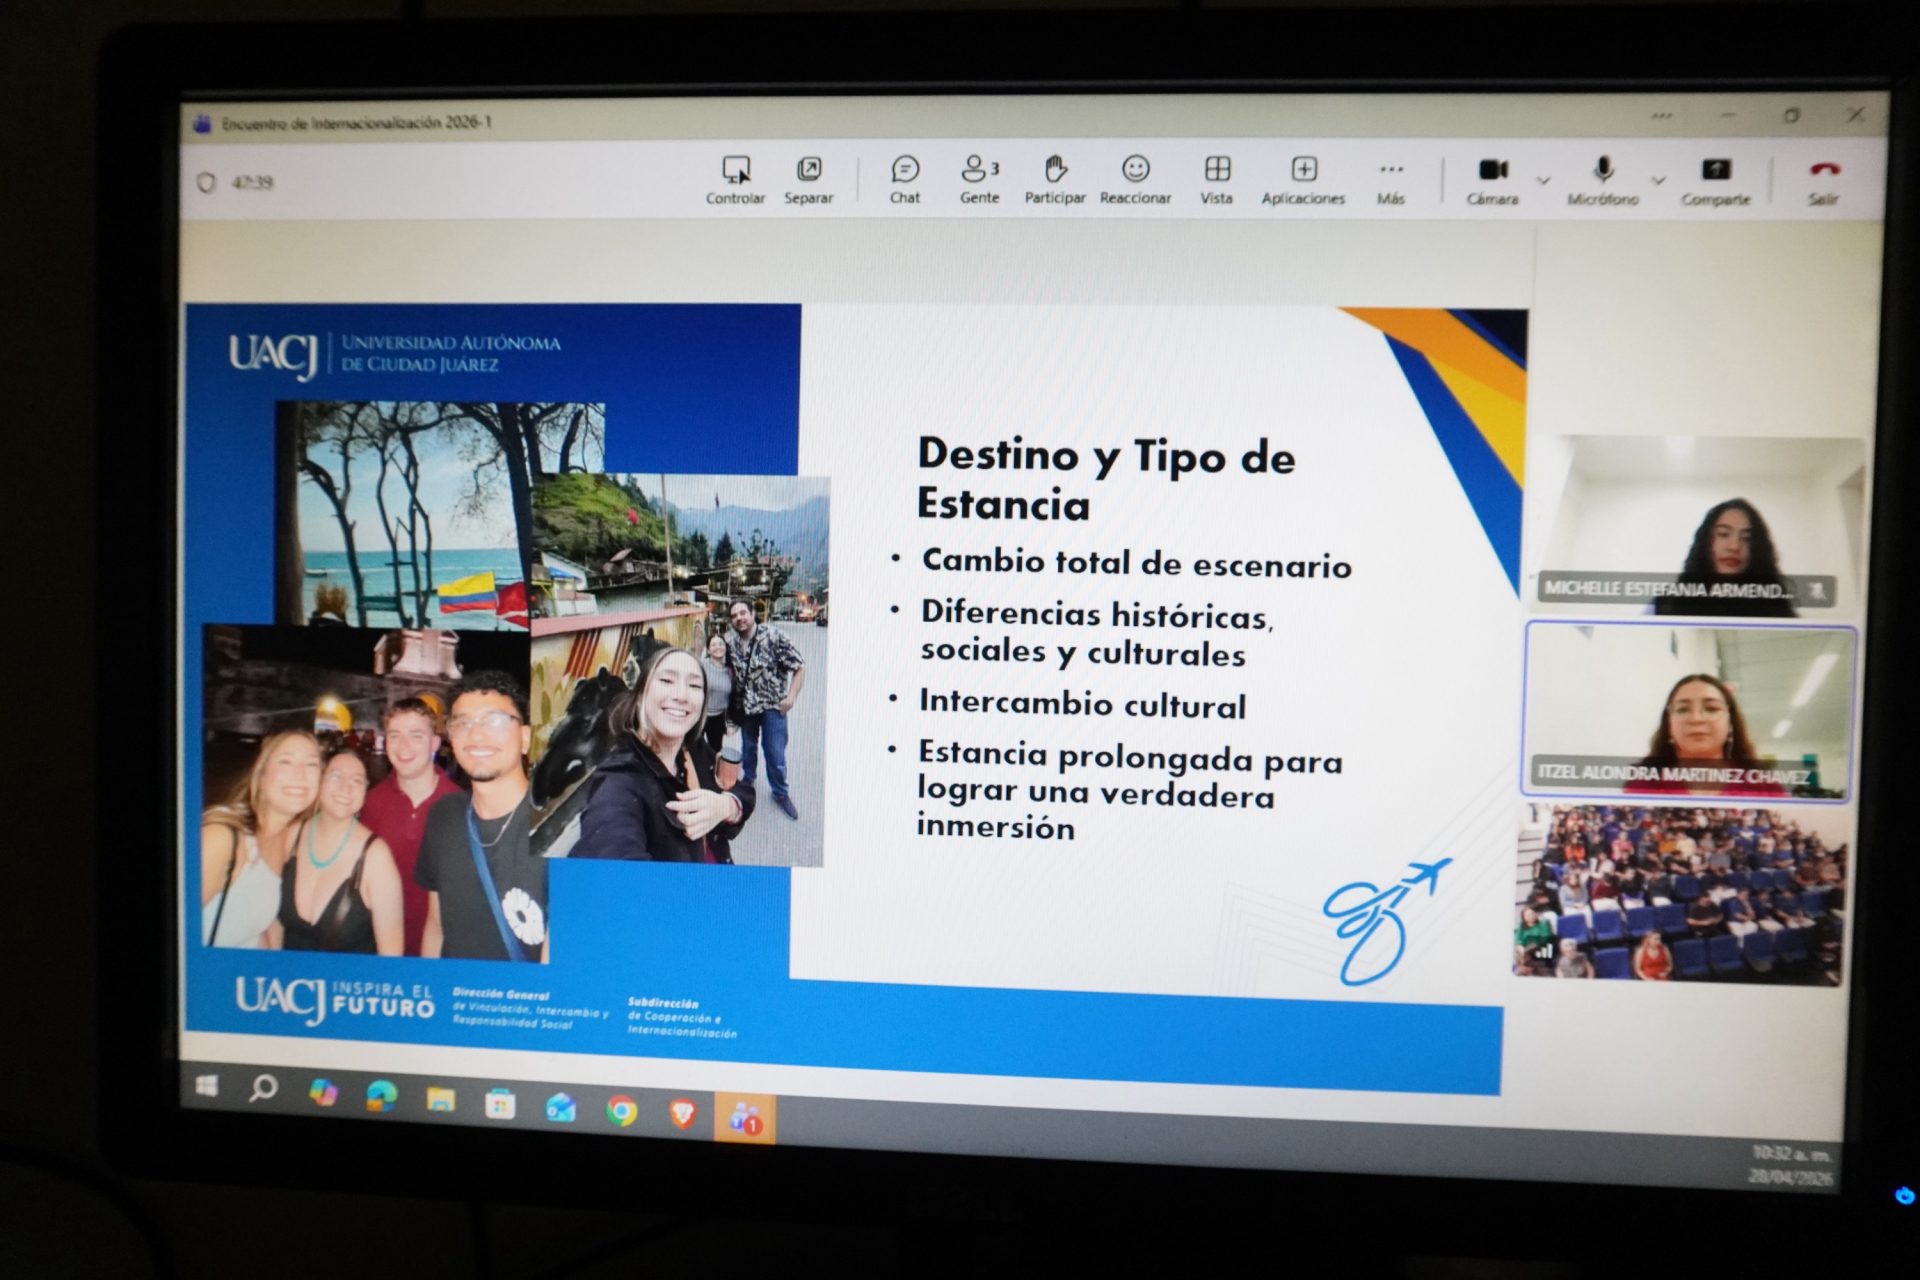Viewport: 1920px width, 1280px height.
Task: Toggle the Micrófono mute state
Action: [1603, 180]
